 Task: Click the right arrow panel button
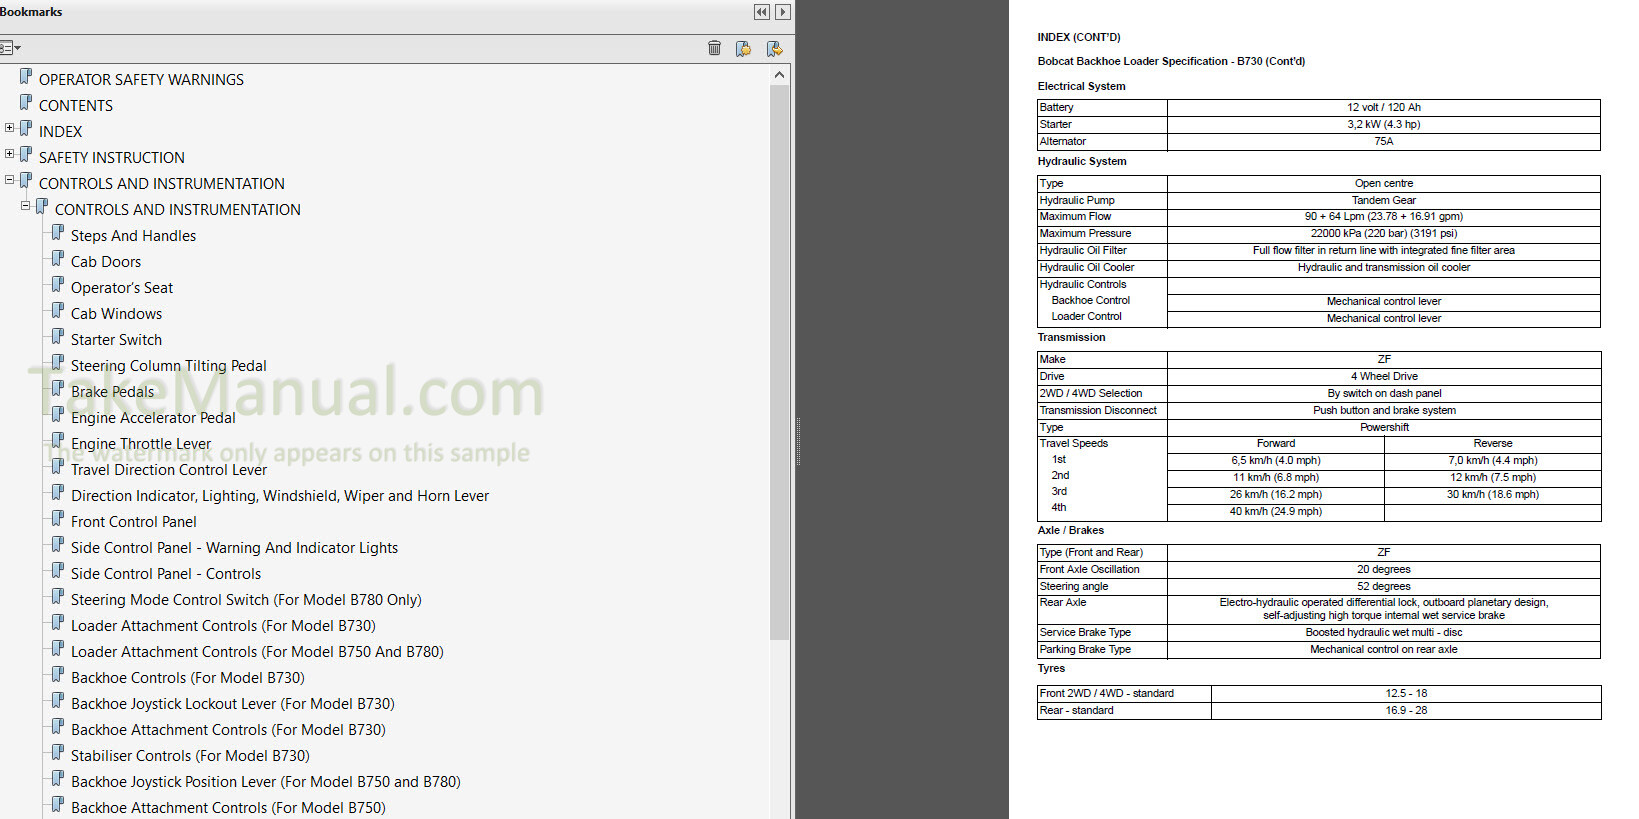783,12
